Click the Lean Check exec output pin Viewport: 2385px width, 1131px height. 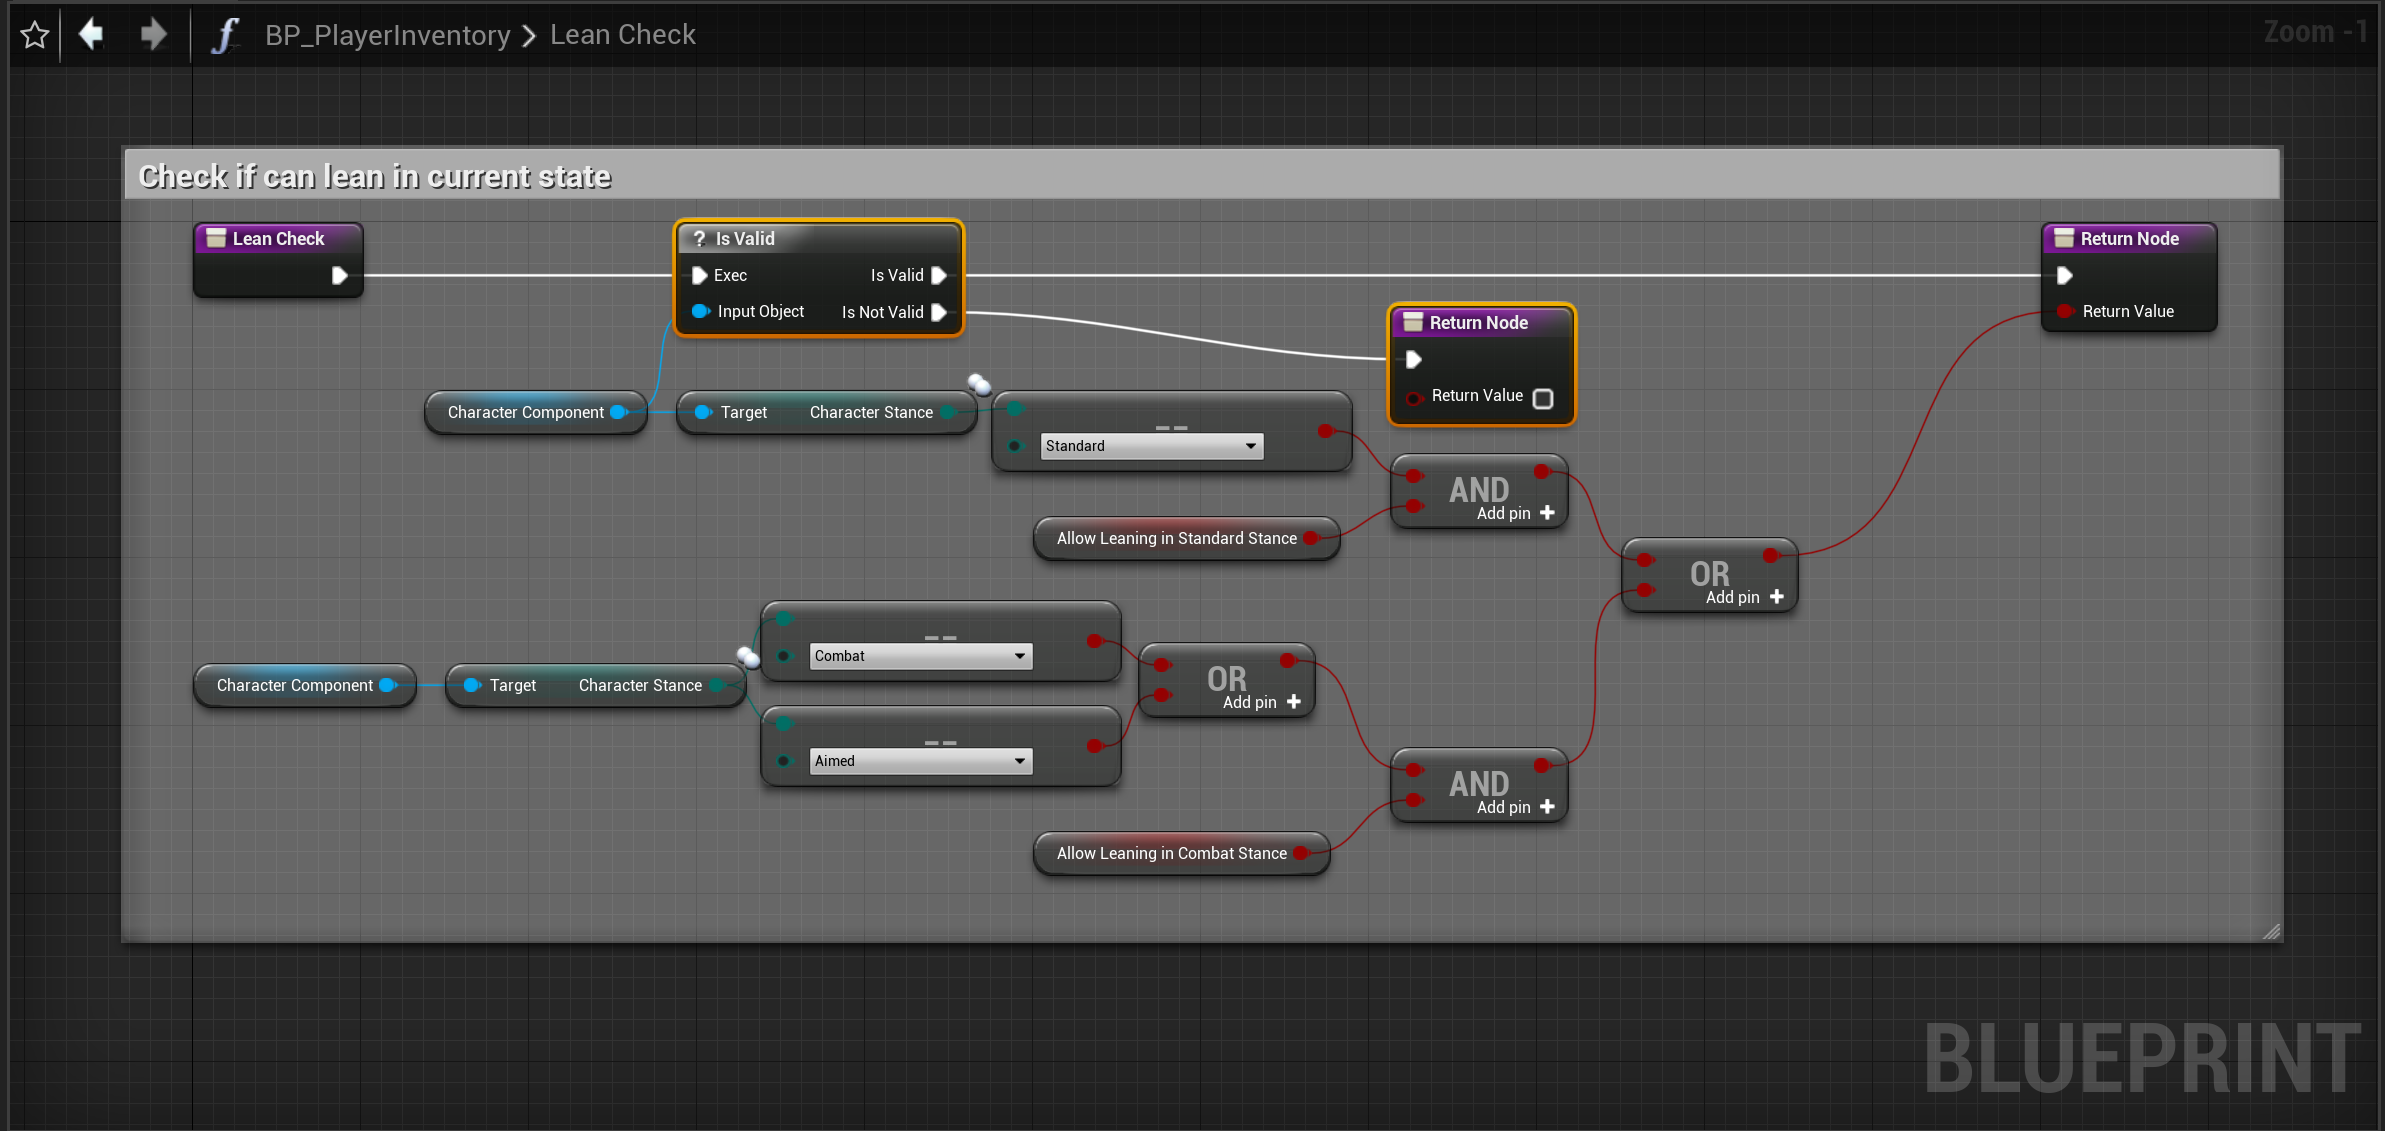pos(339,275)
